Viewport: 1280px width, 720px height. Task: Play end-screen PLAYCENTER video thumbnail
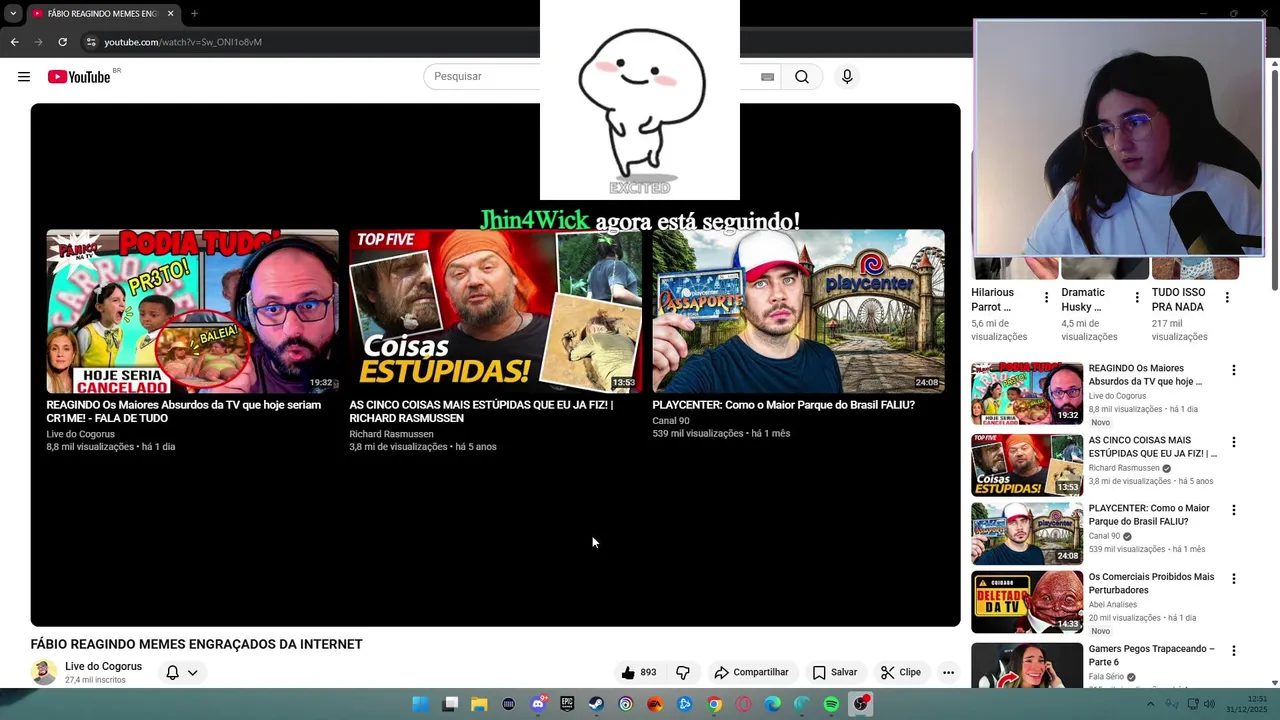[x=798, y=312]
